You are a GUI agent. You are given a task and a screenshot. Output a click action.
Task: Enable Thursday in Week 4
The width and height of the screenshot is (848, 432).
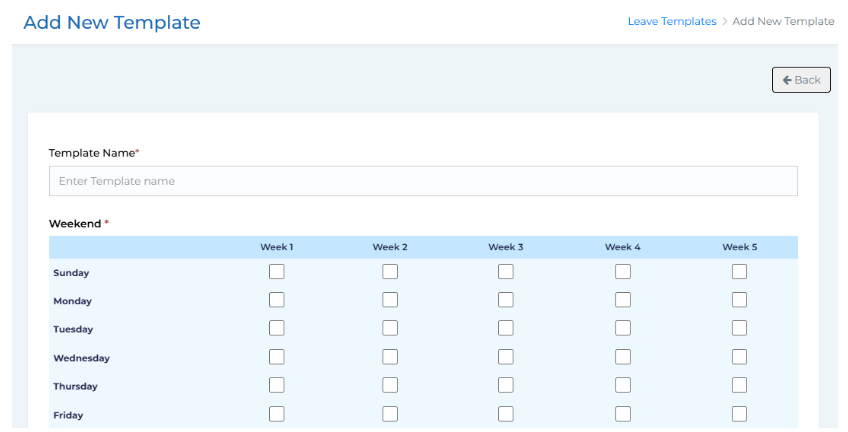(x=623, y=385)
